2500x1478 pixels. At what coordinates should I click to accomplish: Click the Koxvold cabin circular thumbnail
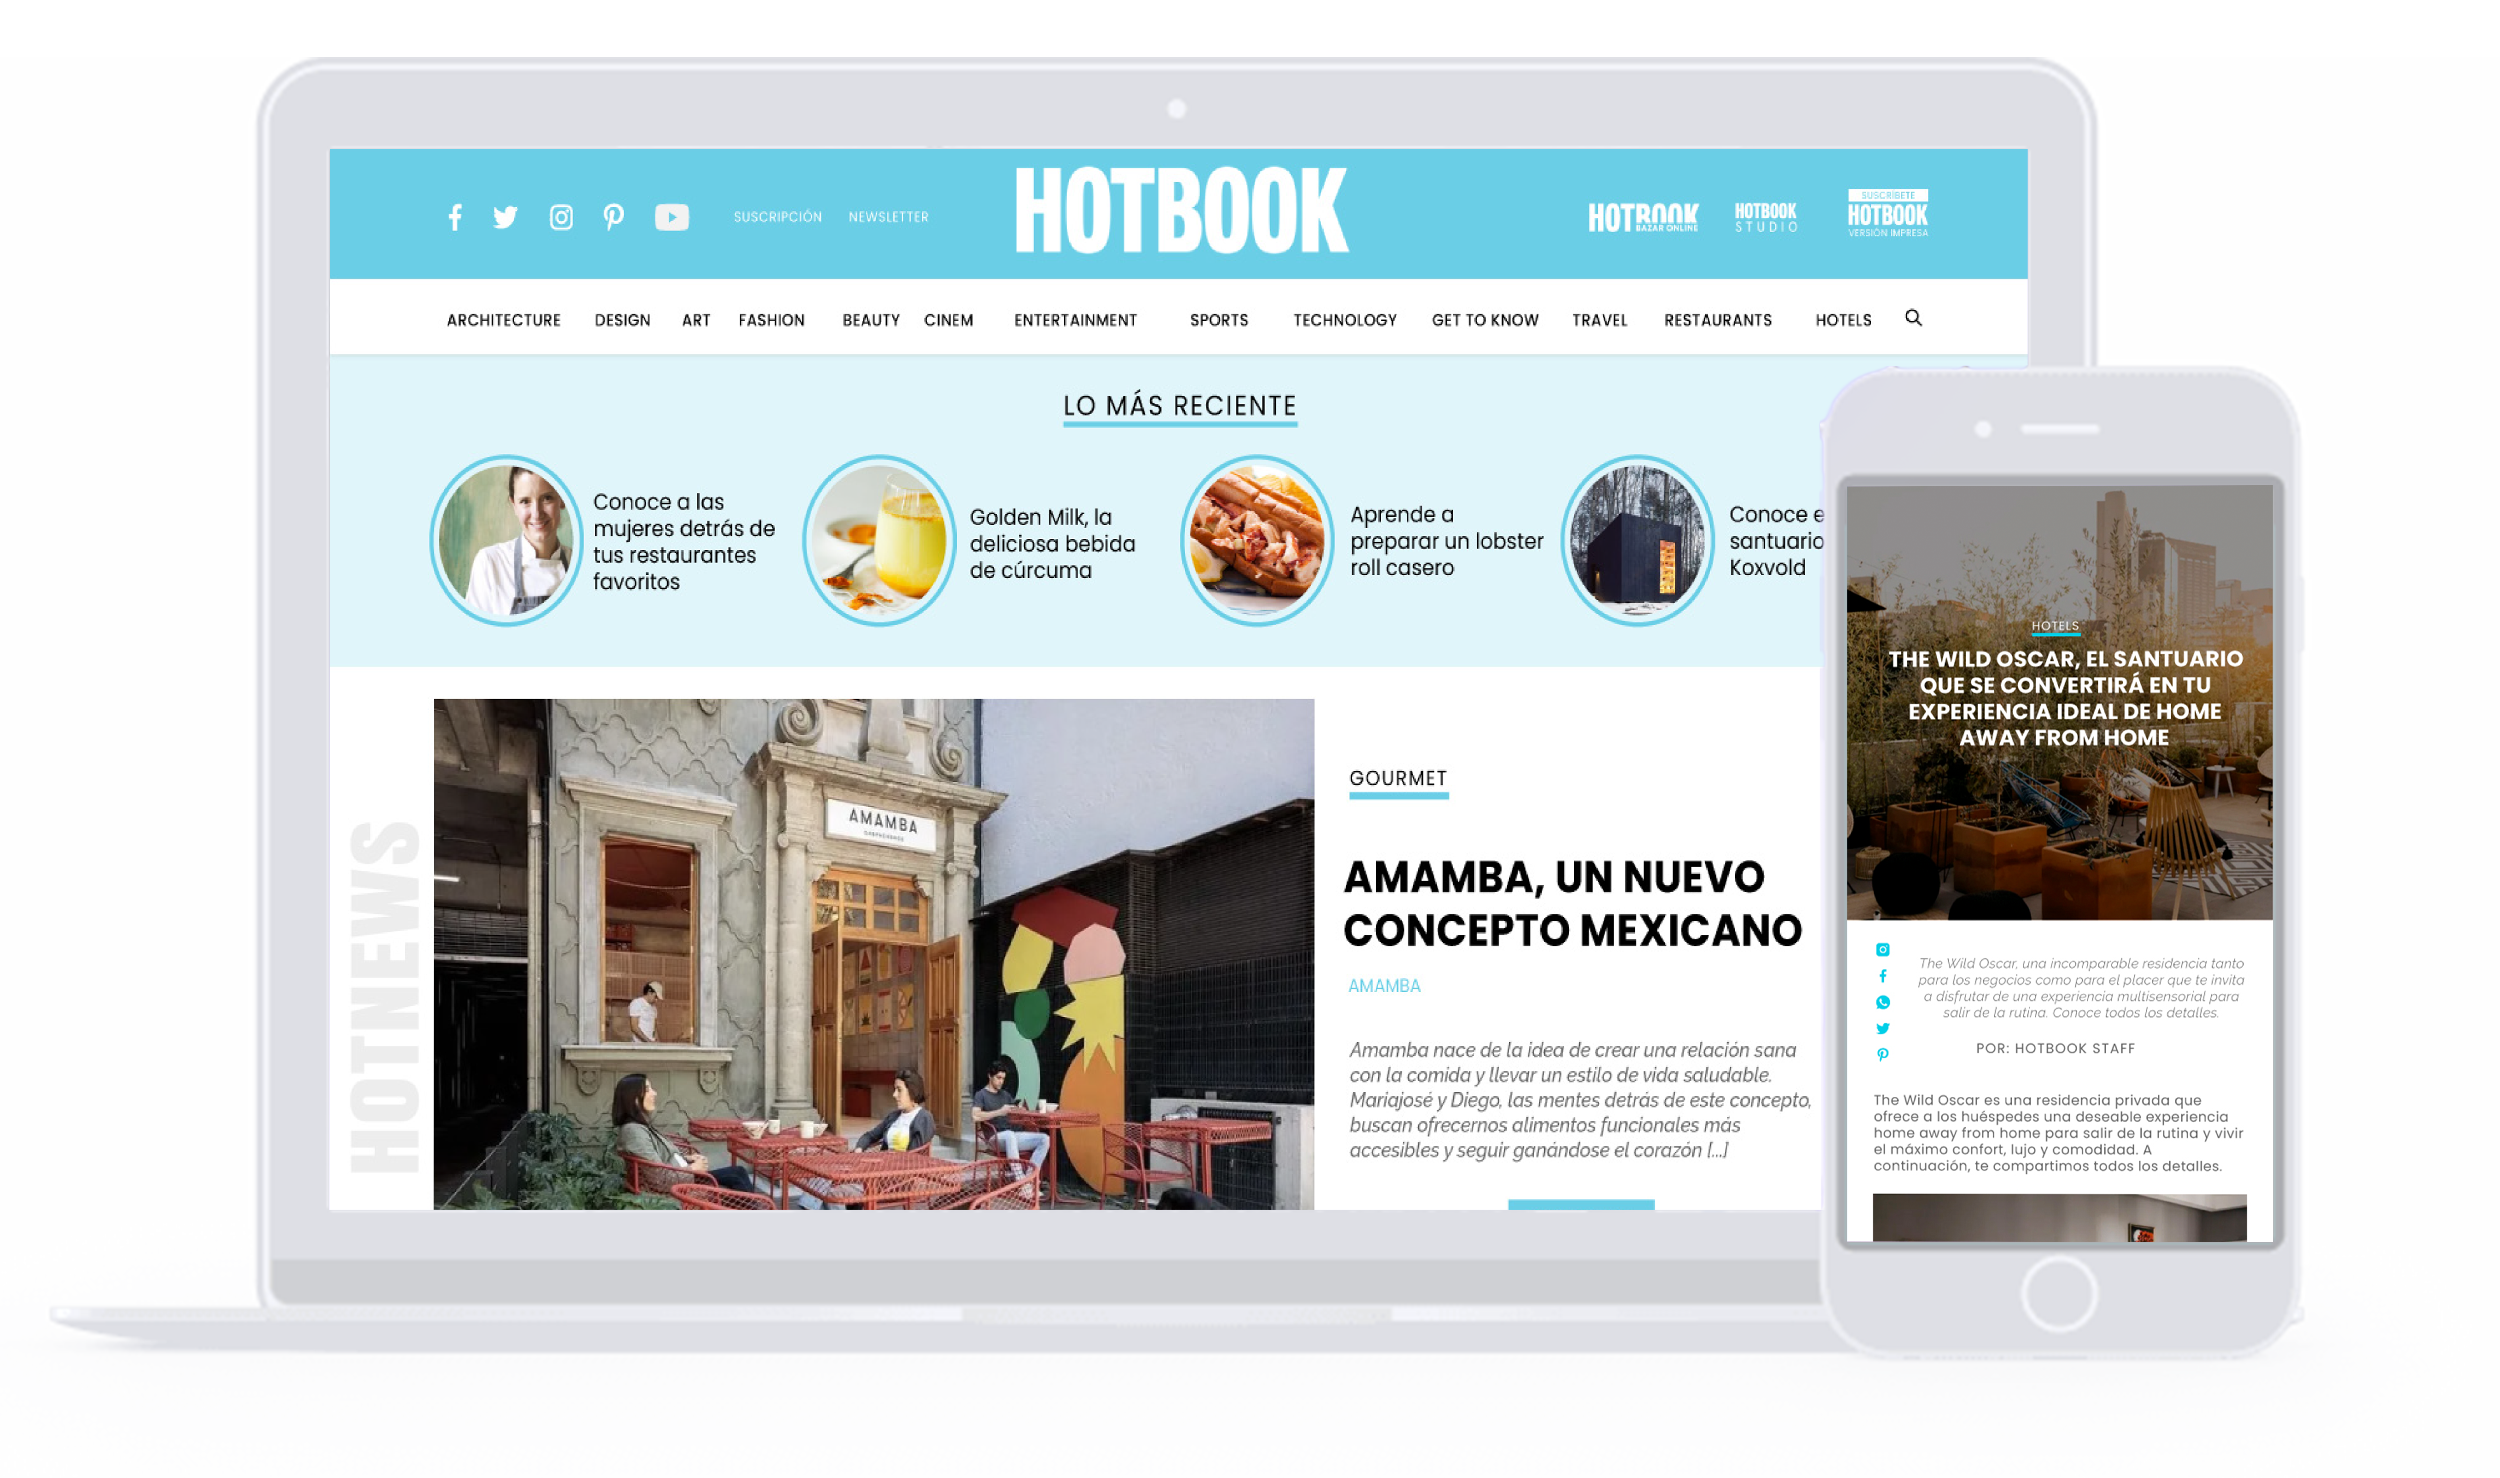point(1638,541)
